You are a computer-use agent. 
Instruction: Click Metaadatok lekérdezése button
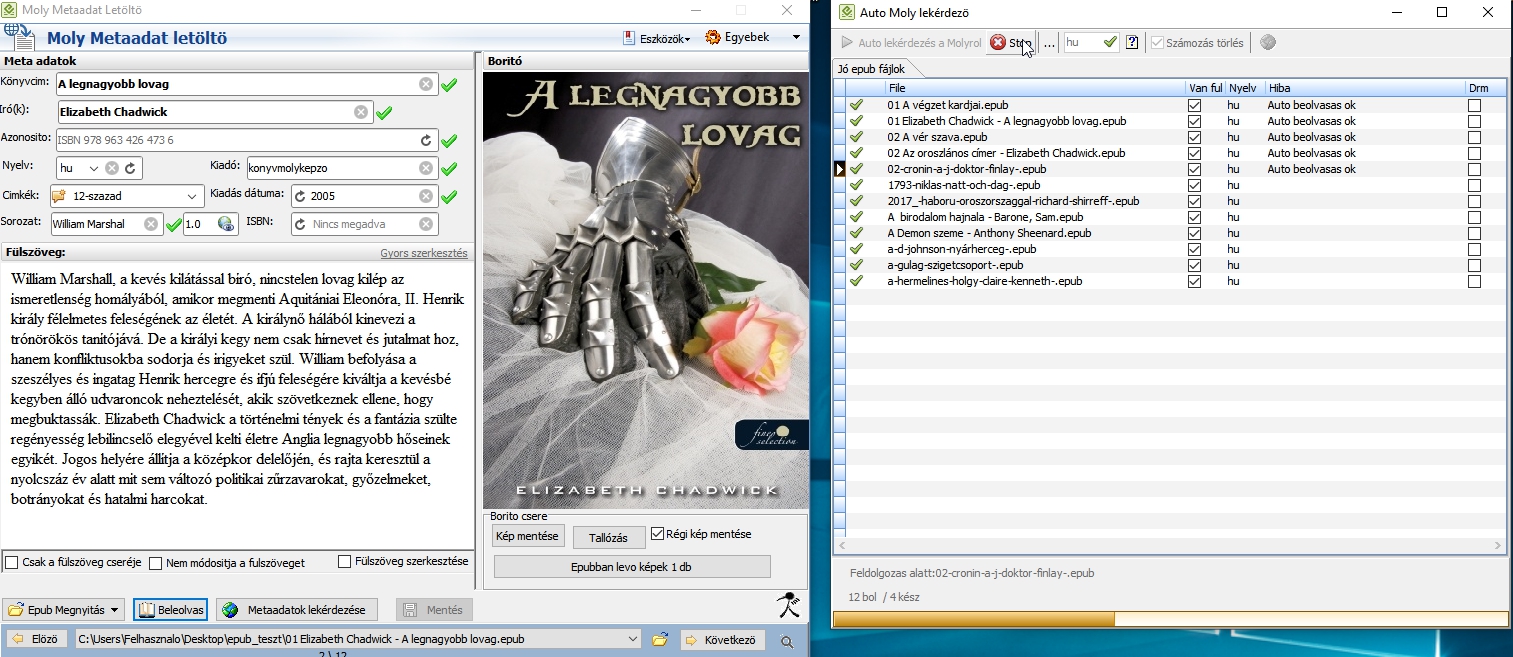[297, 610]
